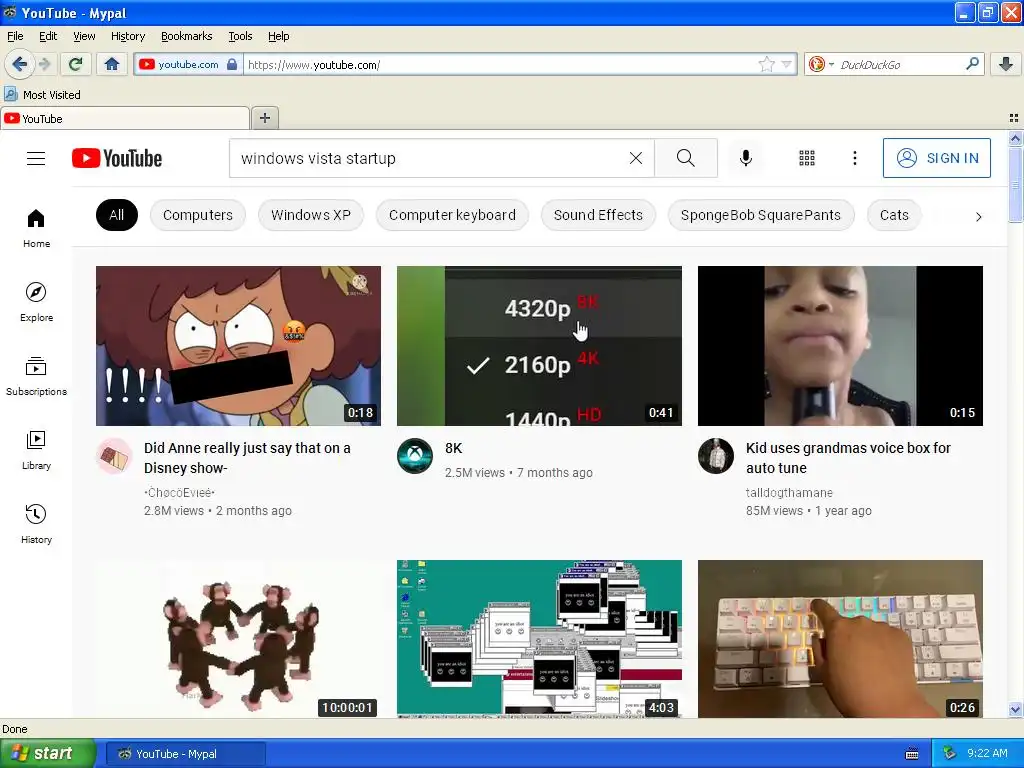Screen dimensions: 1024x768
Task: Show more filter chips with right chevron
Action: point(978,216)
